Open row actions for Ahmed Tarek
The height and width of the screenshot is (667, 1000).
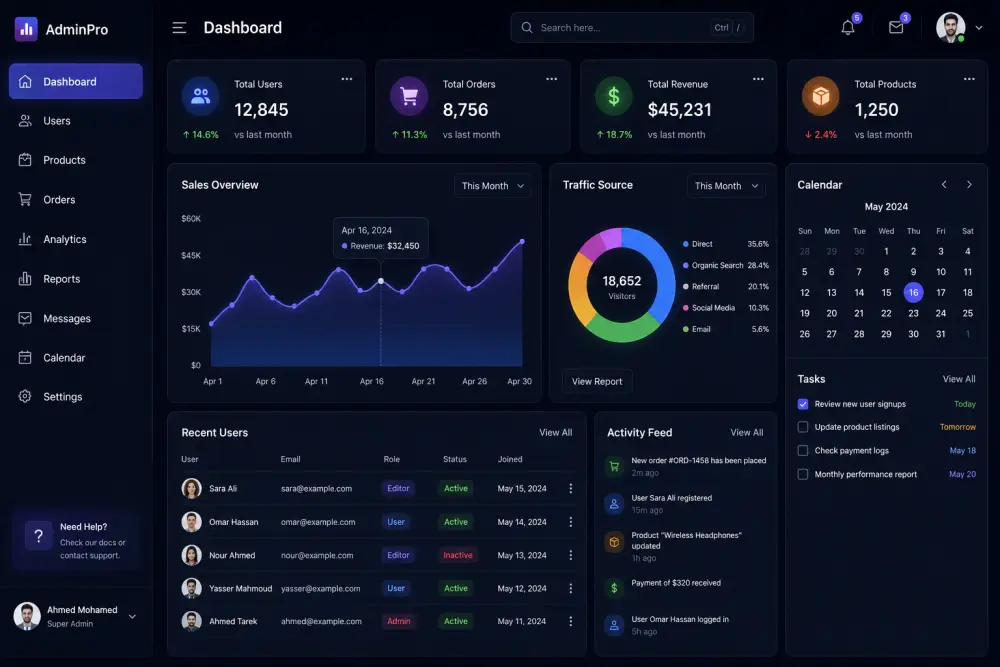571,621
